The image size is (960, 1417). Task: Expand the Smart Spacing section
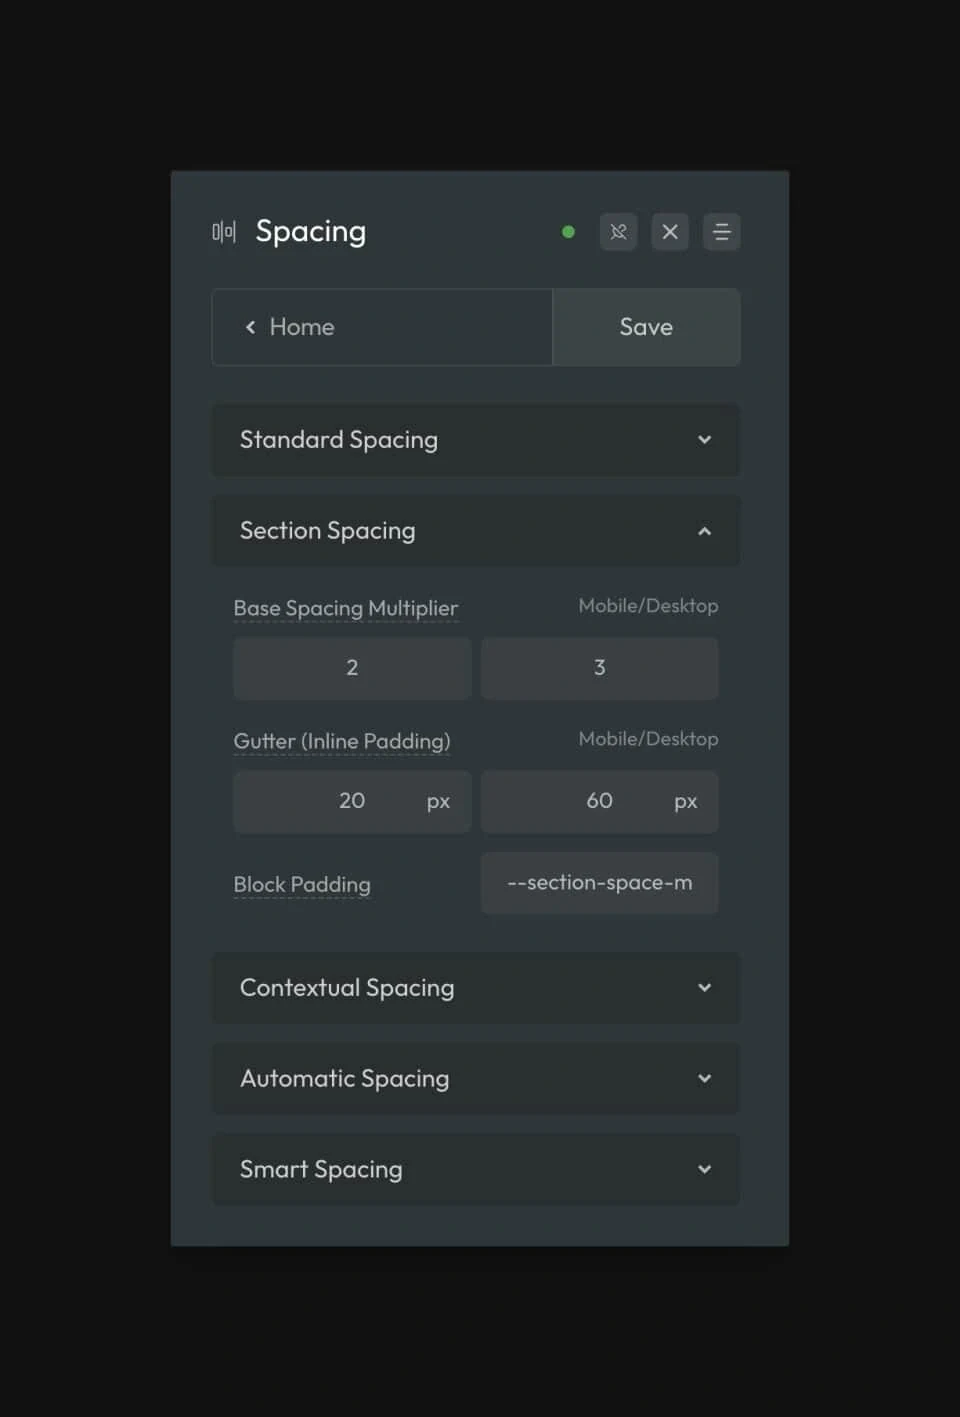point(475,1169)
